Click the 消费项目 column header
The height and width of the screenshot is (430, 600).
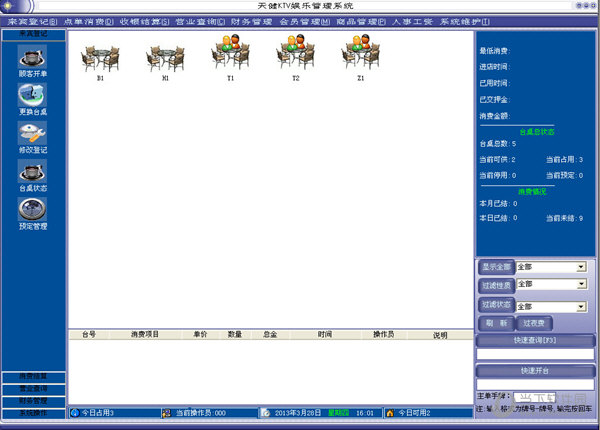pos(145,335)
